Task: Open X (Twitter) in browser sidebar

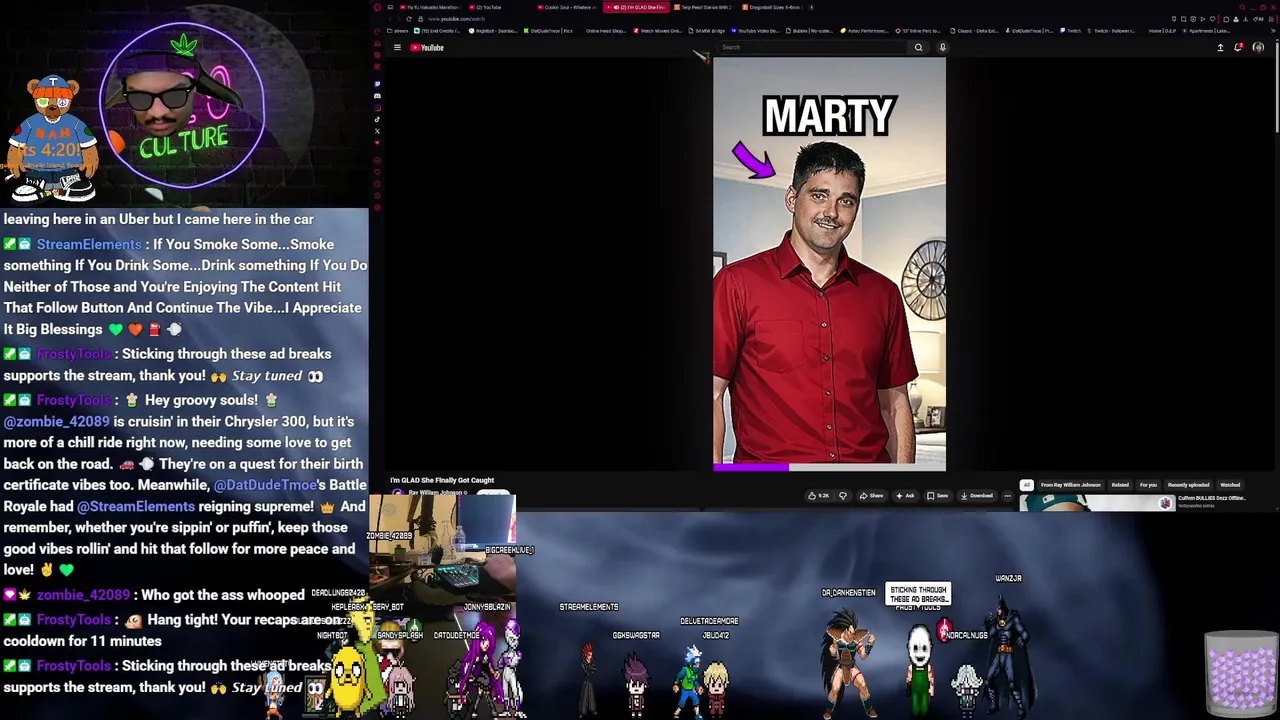Action: [x=377, y=131]
